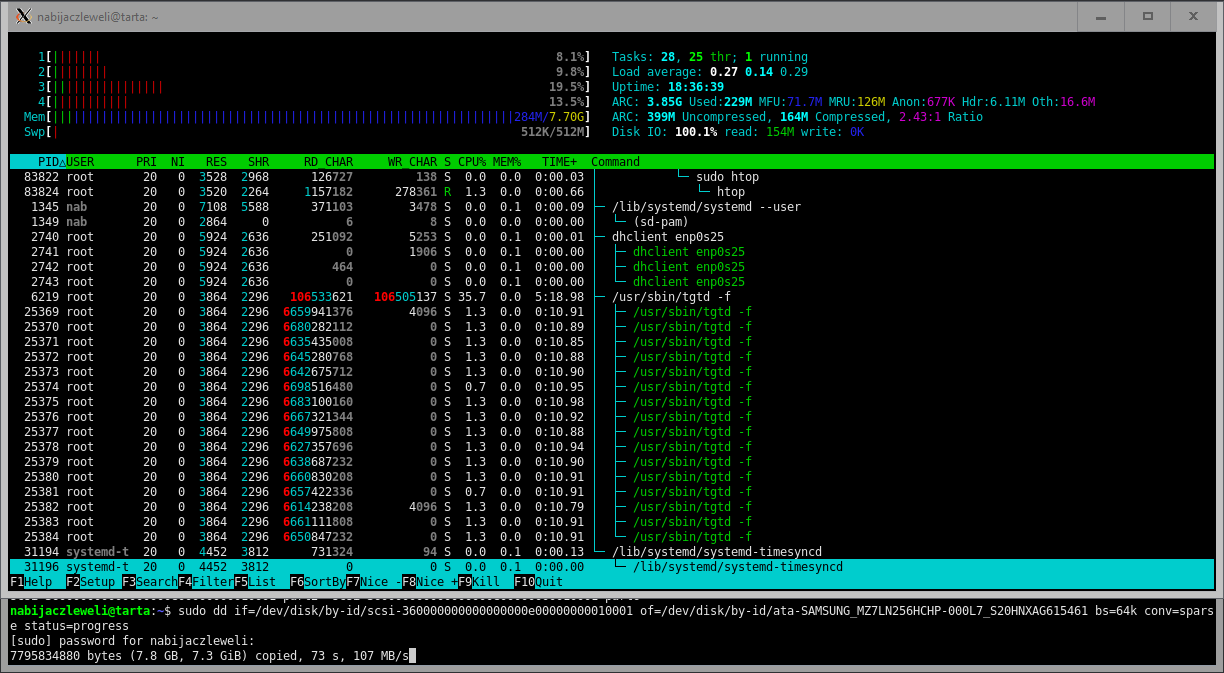Select process row with PID 25374
Screen dimensions: 1224x673
pos(300,387)
